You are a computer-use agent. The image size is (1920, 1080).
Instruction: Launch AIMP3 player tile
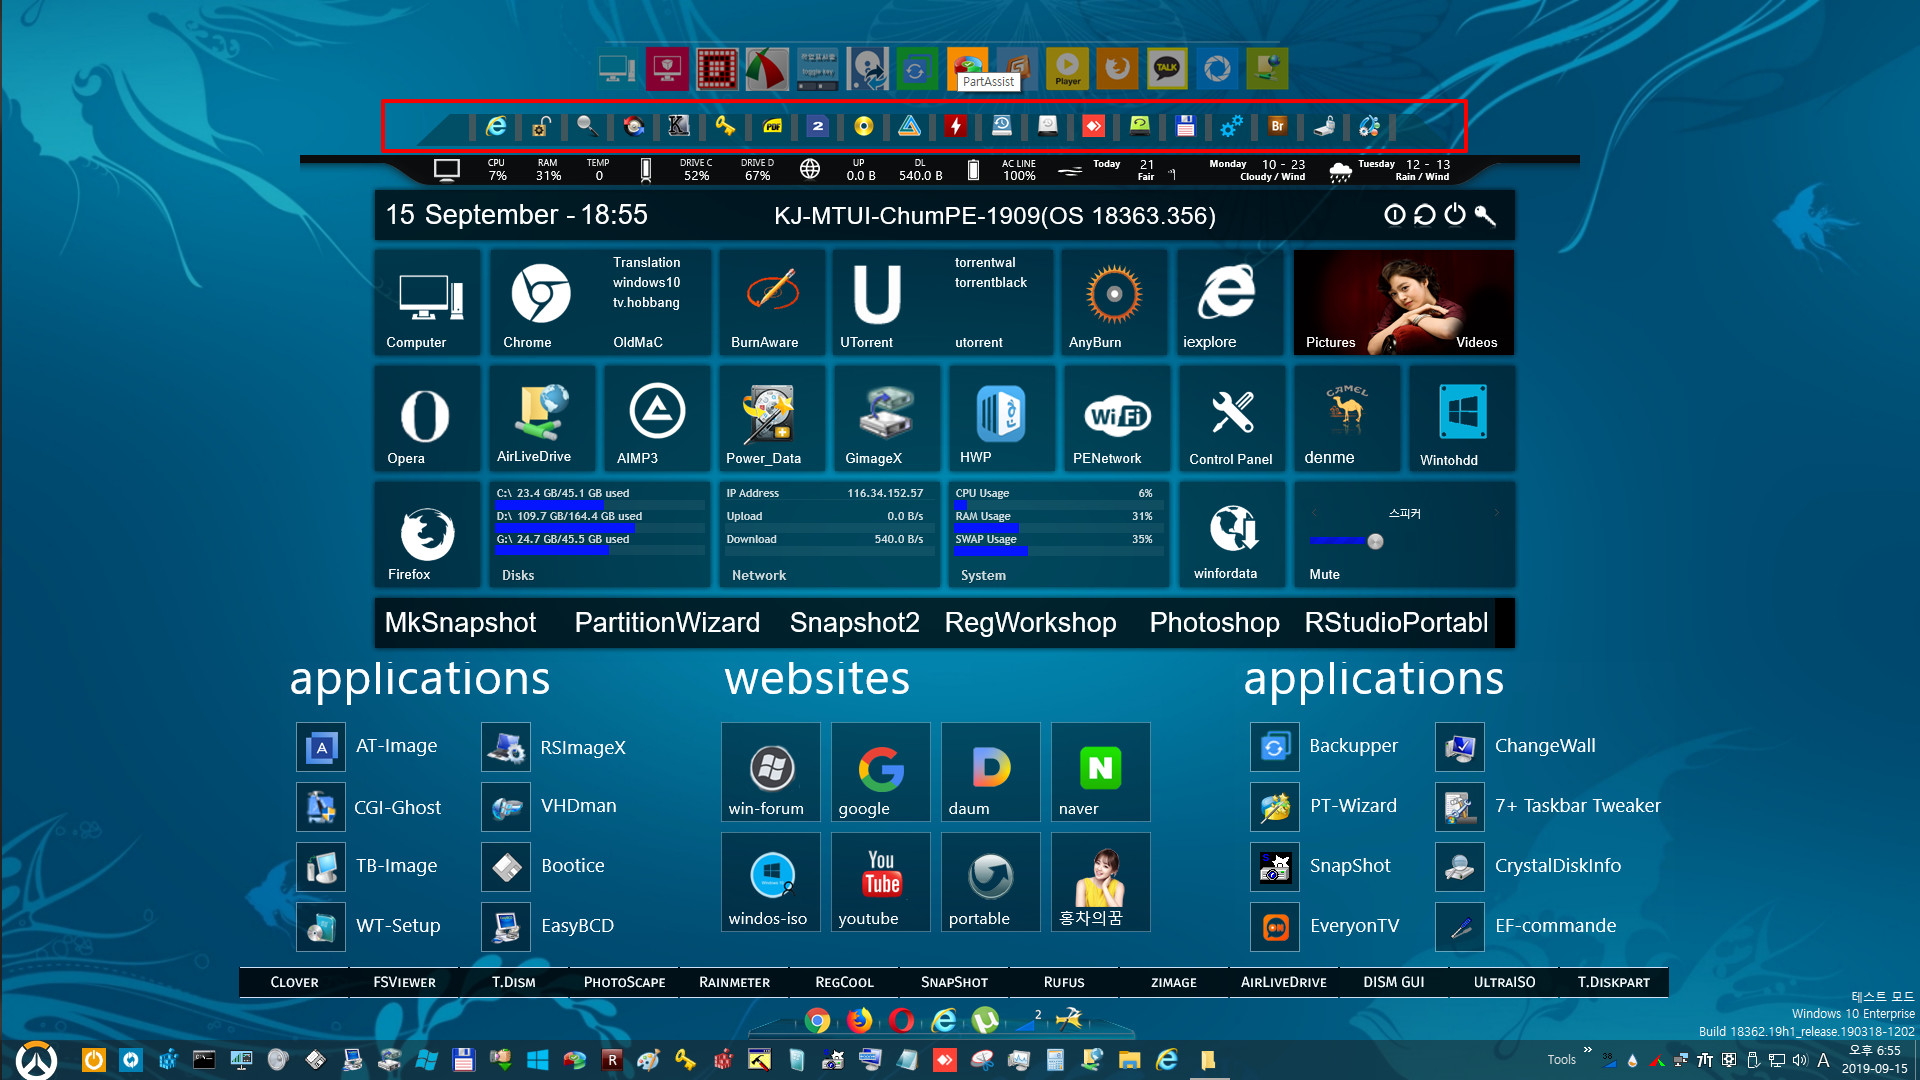[656, 418]
